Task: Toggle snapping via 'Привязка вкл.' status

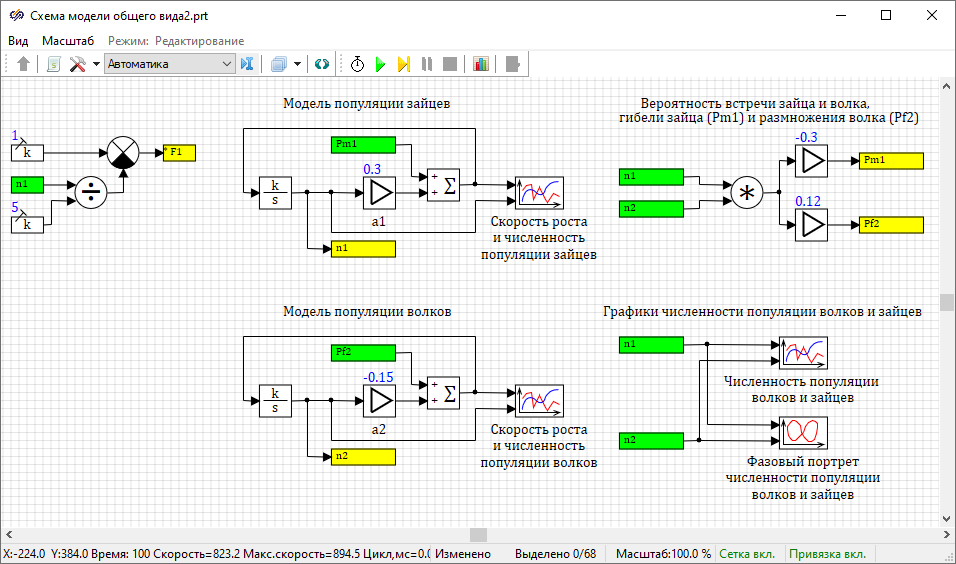Action: click(826, 553)
